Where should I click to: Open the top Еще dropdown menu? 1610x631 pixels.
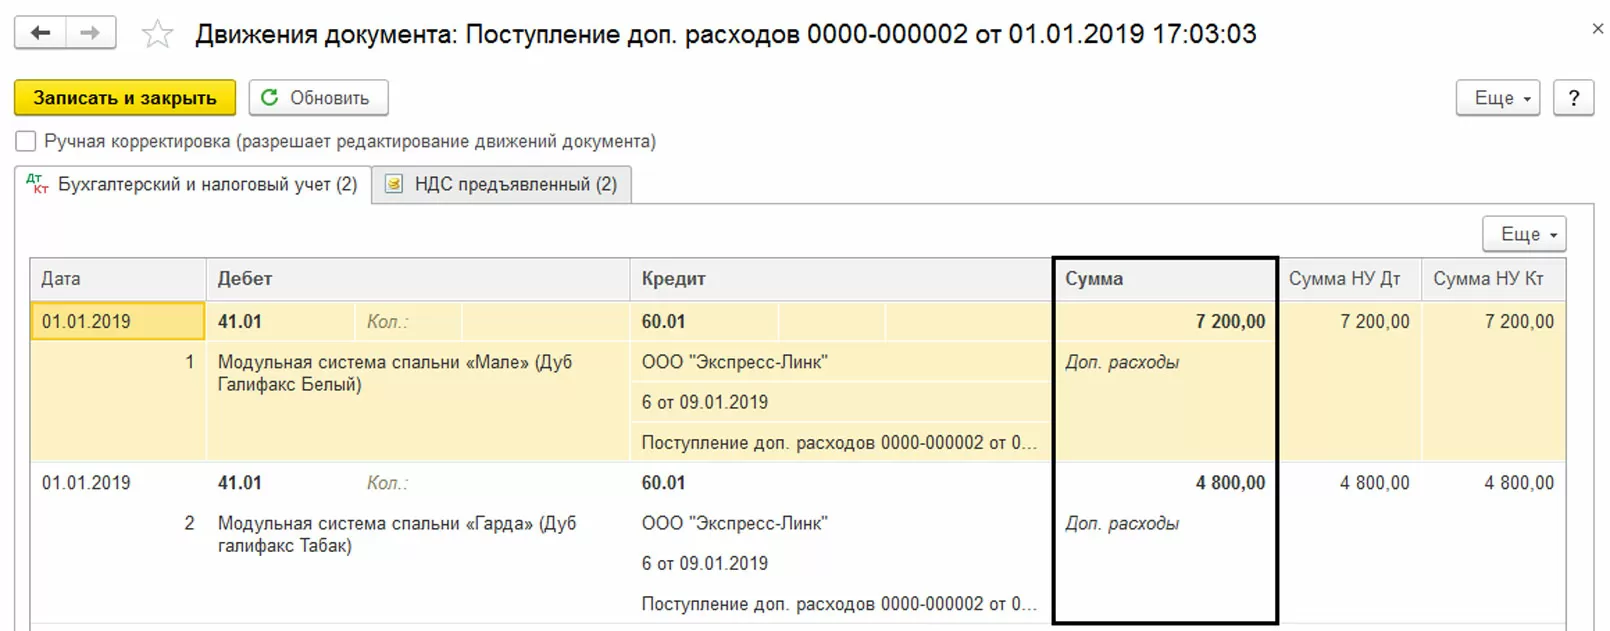click(1497, 98)
